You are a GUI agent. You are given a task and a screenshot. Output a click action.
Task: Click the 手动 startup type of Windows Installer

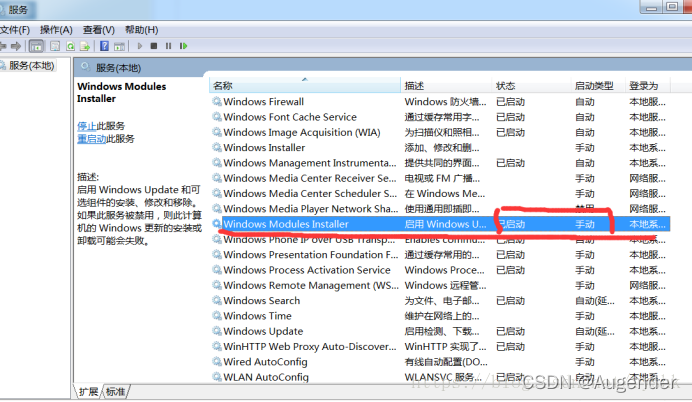(x=585, y=147)
